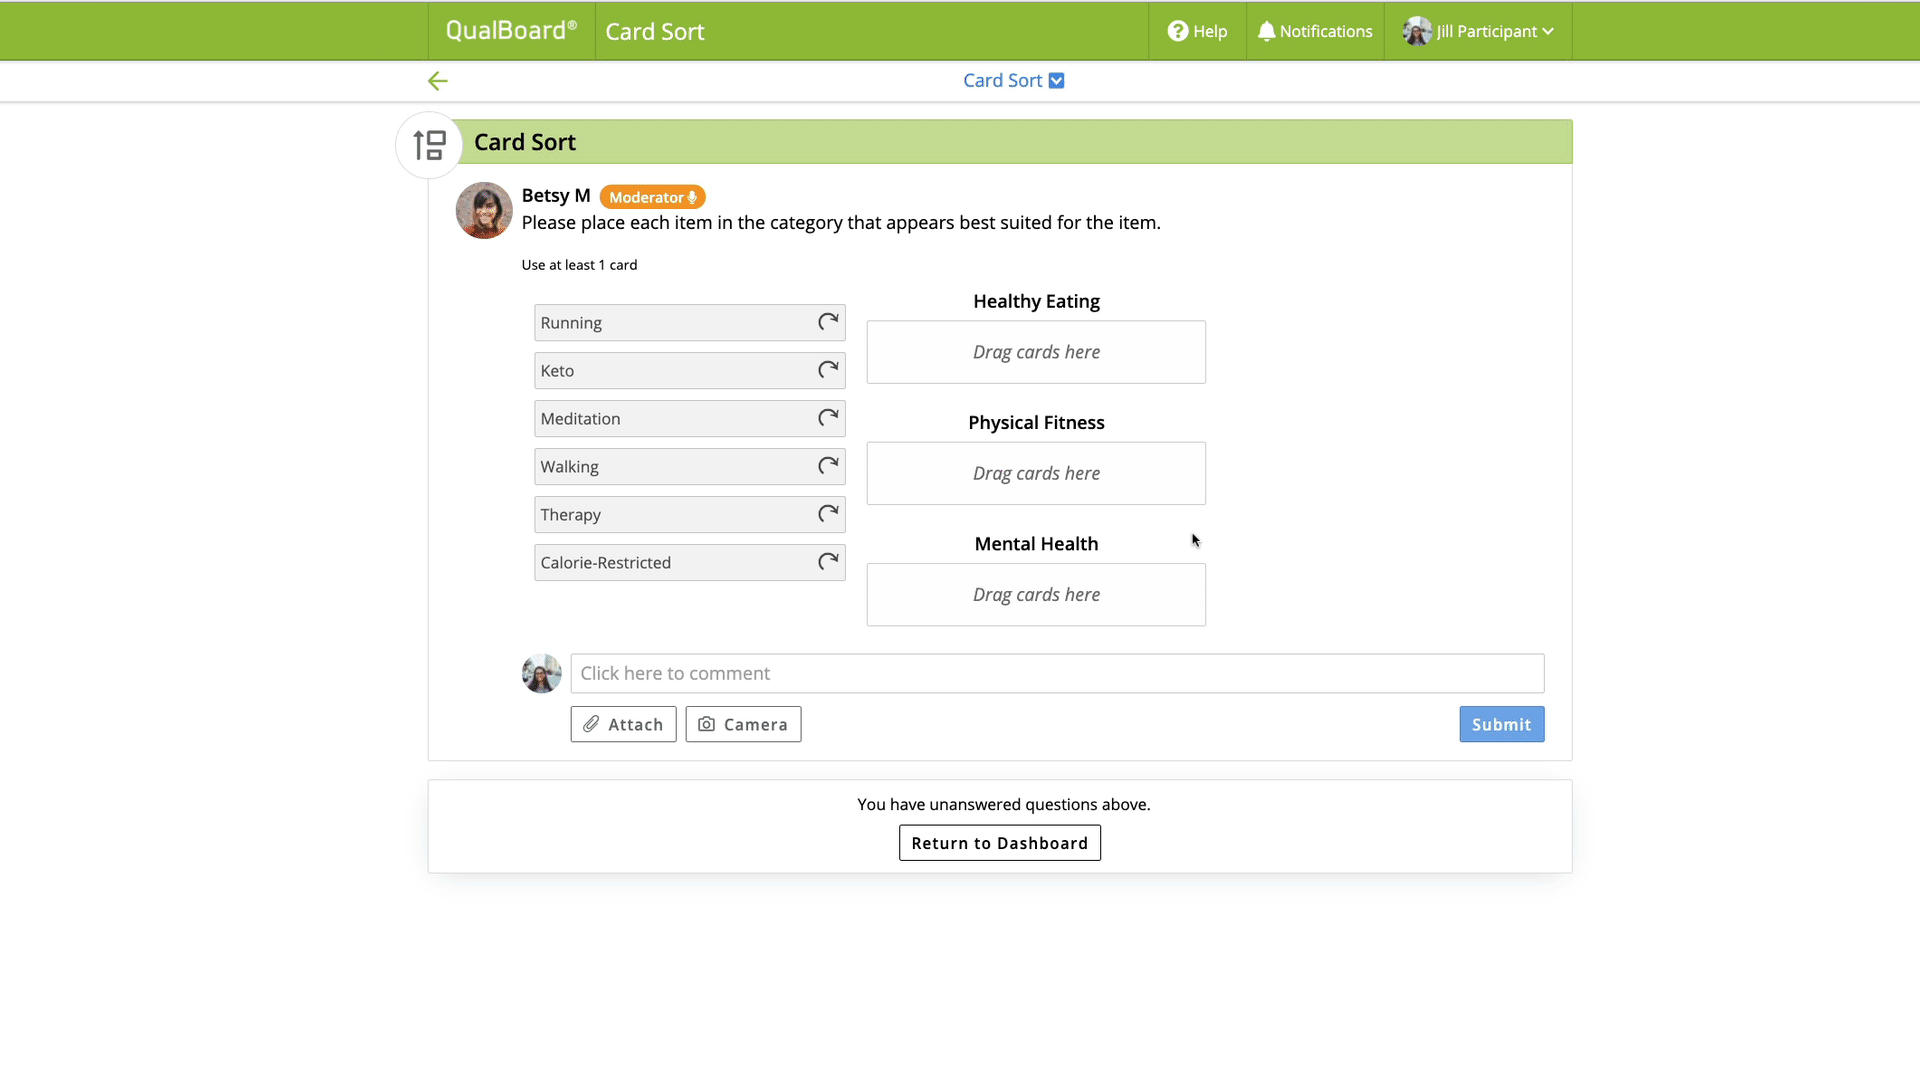Click the Notifications bell icon
The image size is (1920, 1080).
[1266, 31]
